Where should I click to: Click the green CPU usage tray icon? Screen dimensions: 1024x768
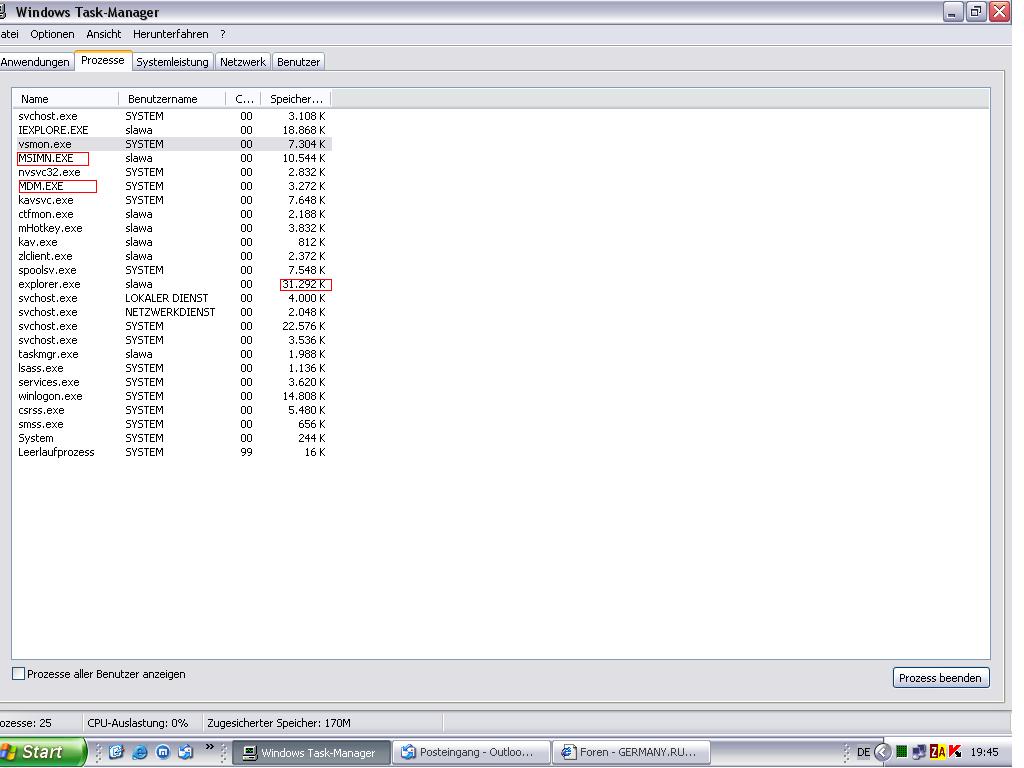click(x=902, y=752)
